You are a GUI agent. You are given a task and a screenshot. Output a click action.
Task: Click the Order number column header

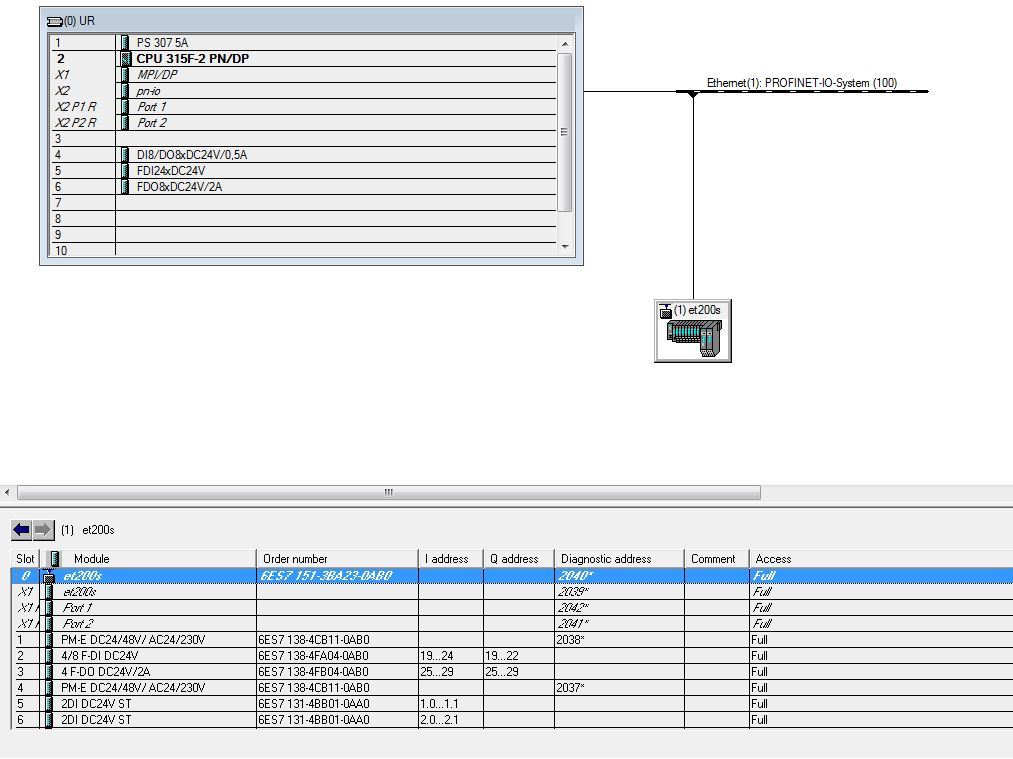tap(337, 559)
